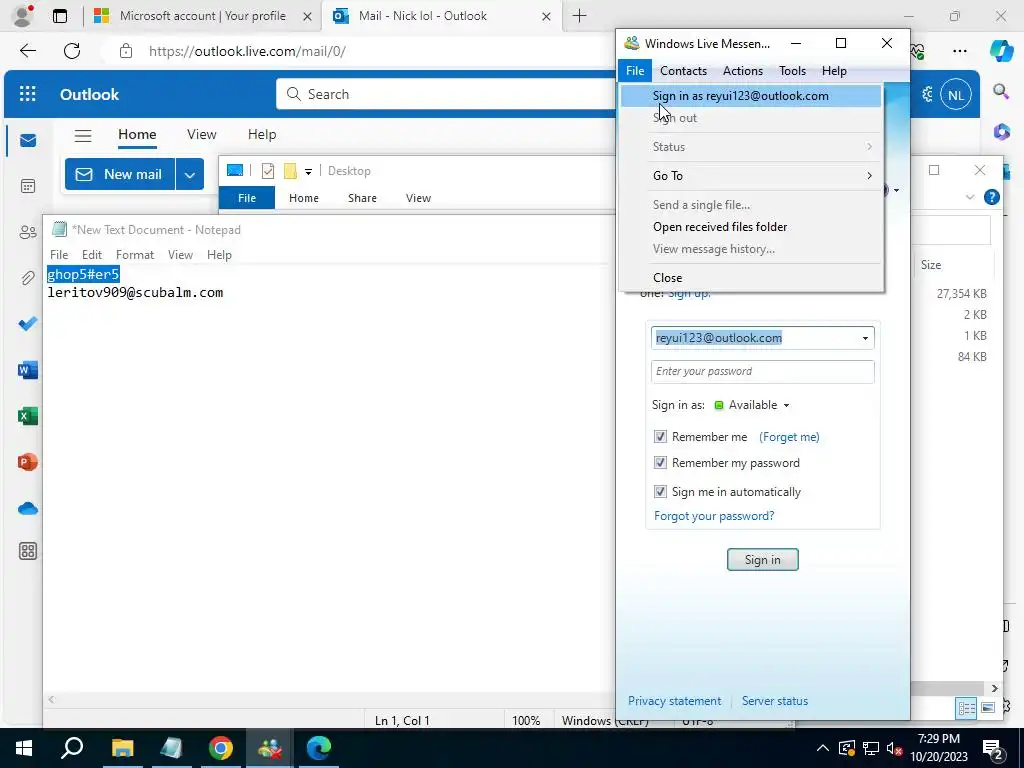Choose Close in the File menu
This screenshot has width=1024, height=768.
[751, 278]
